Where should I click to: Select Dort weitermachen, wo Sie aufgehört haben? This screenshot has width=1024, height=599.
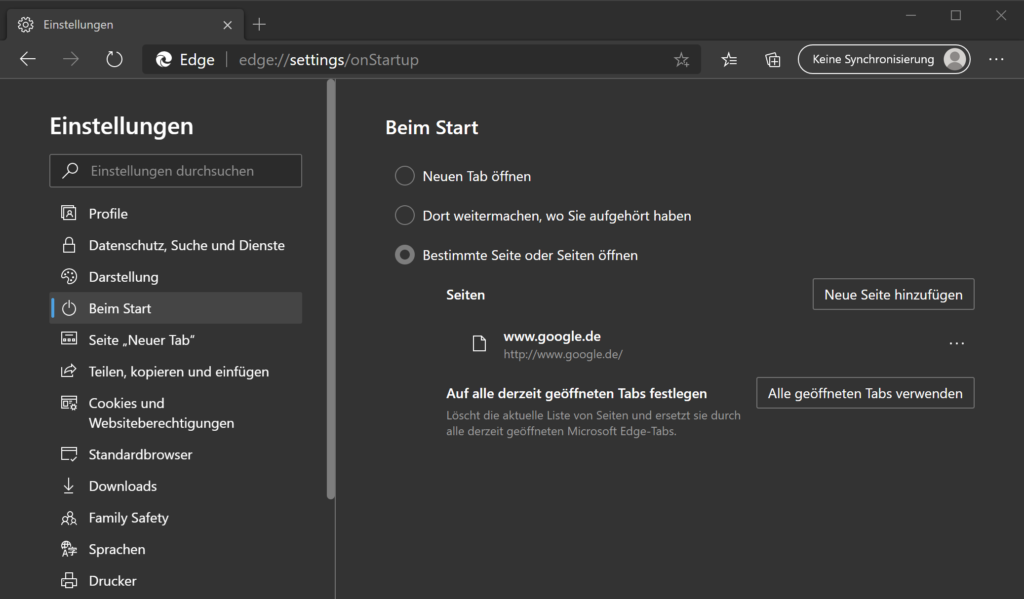pyautogui.click(x=405, y=215)
